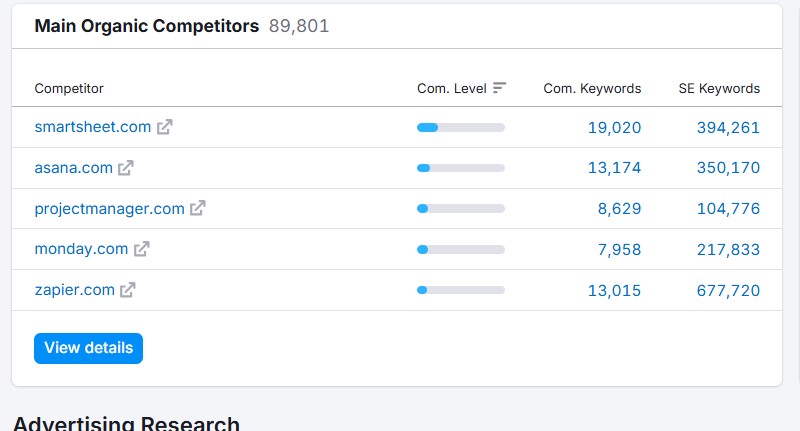Click projectmanager.com competition level bar
Viewport: 800px width, 431px height.
pos(461,209)
